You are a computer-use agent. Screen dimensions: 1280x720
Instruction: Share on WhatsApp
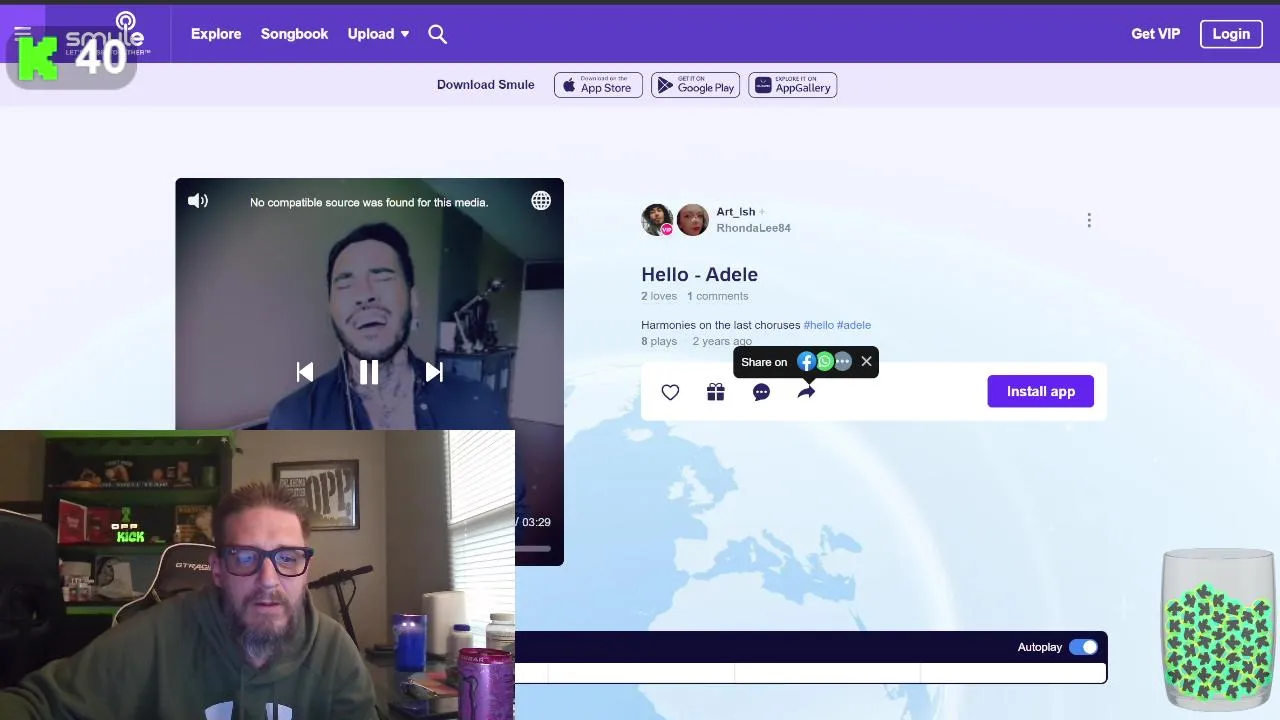coord(824,362)
